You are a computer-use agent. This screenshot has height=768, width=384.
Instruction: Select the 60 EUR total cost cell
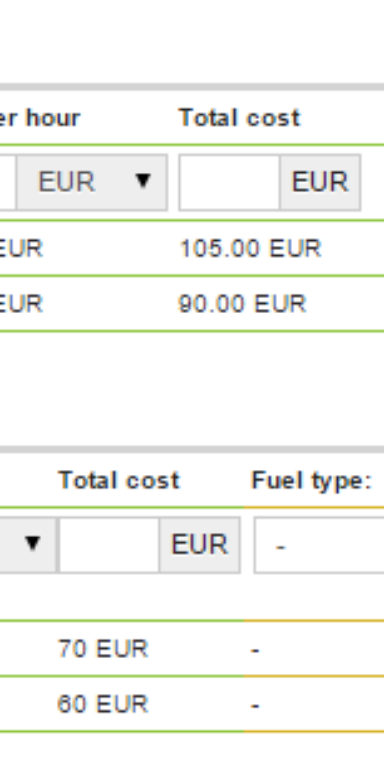click(x=103, y=704)
